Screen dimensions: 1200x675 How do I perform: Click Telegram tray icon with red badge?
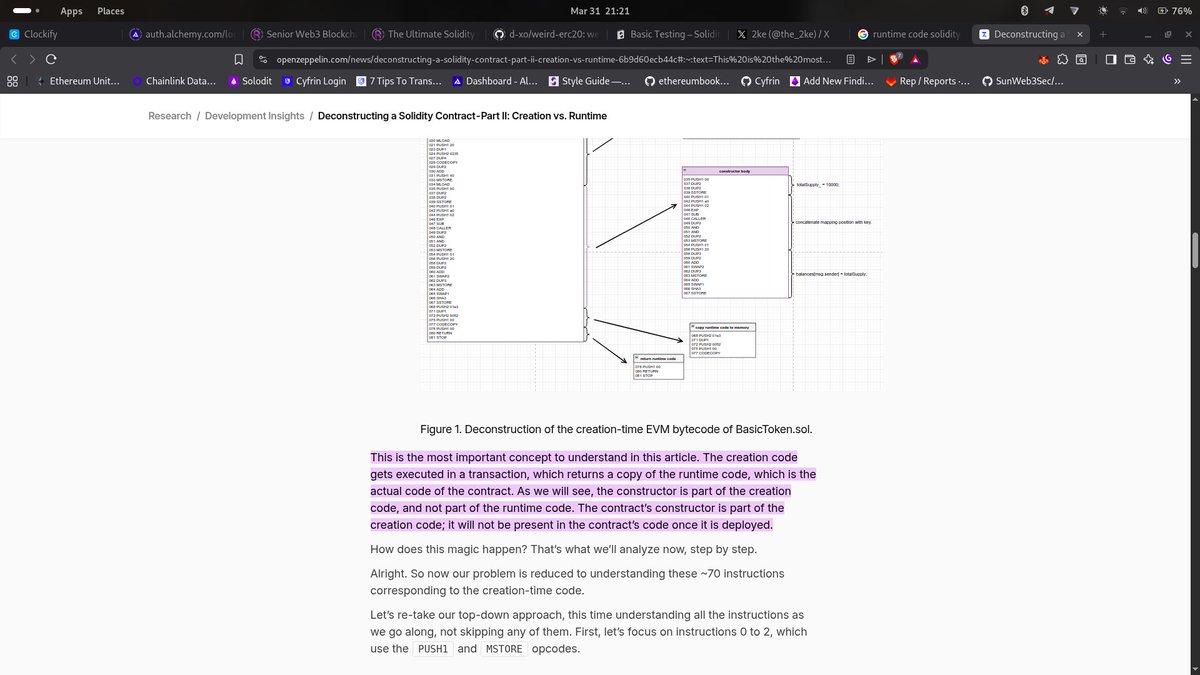[1048, 10]
